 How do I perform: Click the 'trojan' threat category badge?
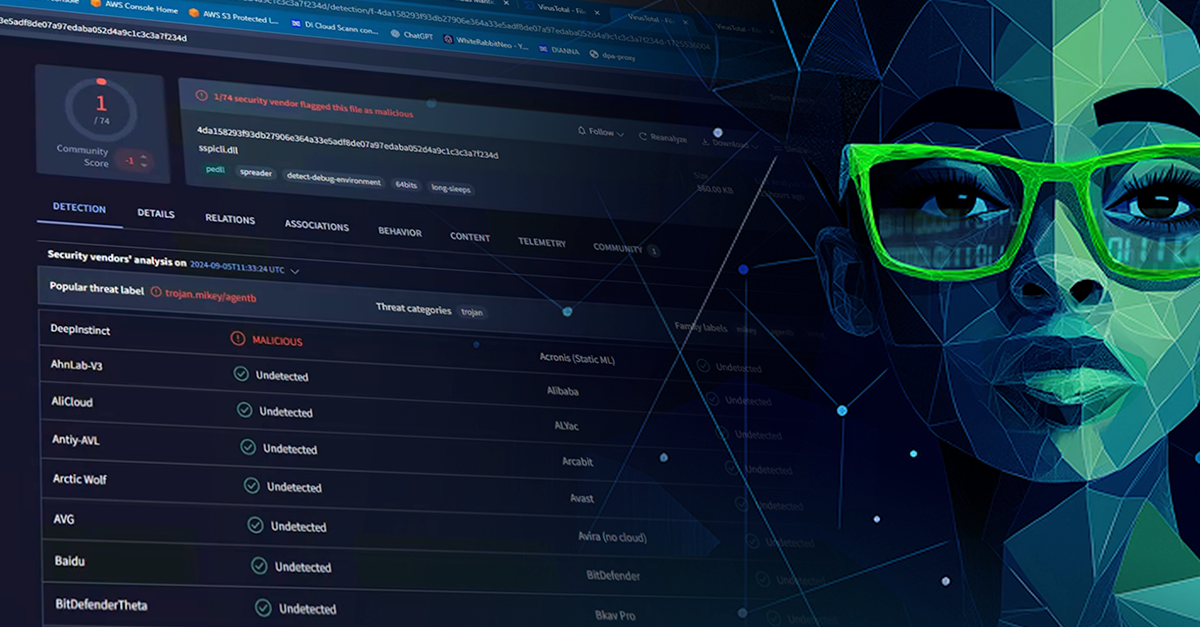point(471,312)
